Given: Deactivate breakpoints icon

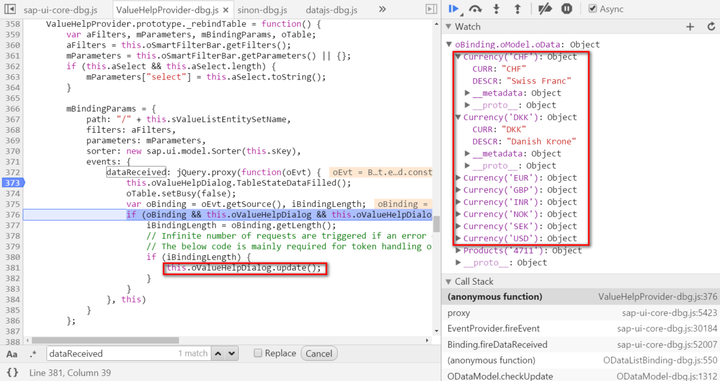Looking at the screenshot, I should tap(545, 9).
